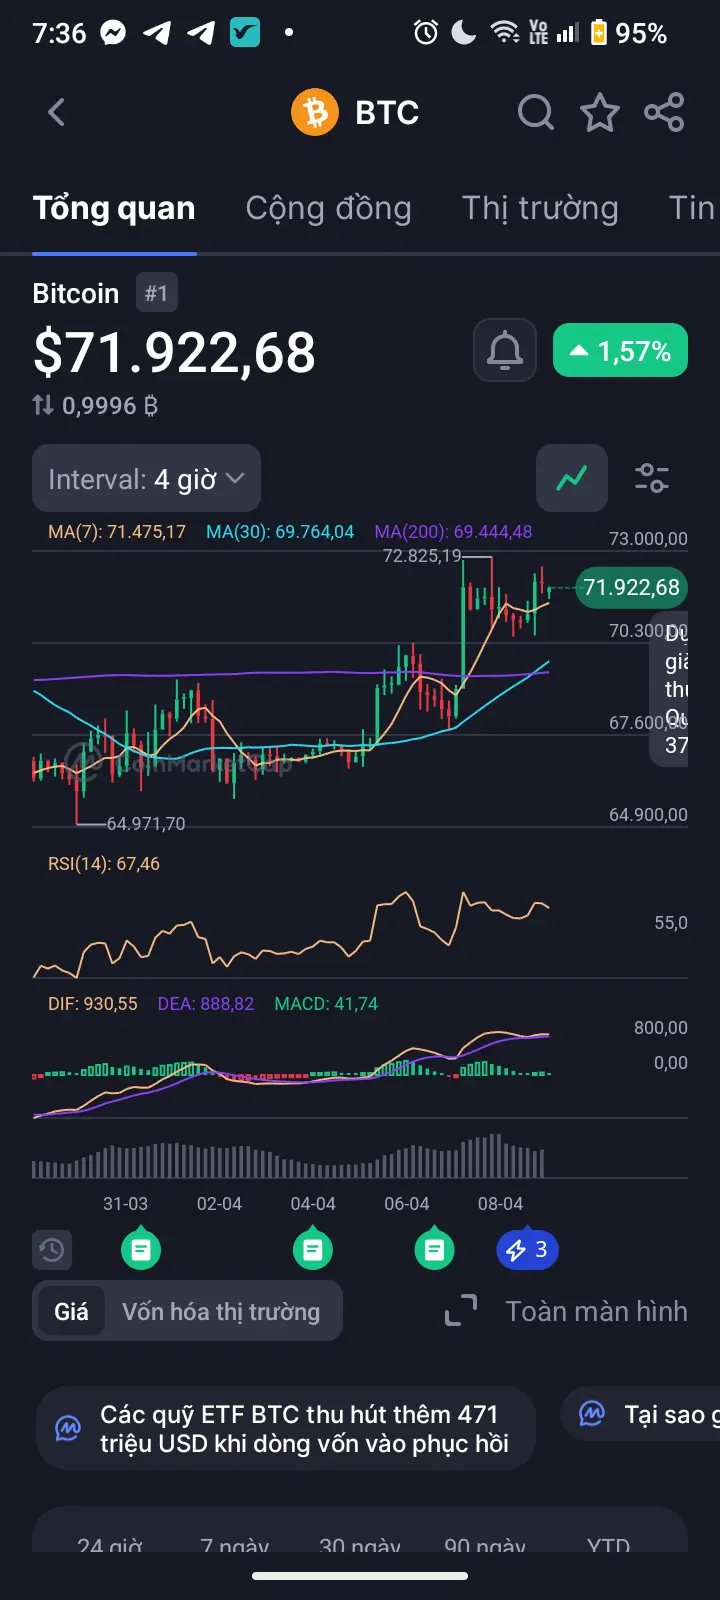Switch to the Thị trường tab
Screen dimensions: 720x1600
[540, 208]
